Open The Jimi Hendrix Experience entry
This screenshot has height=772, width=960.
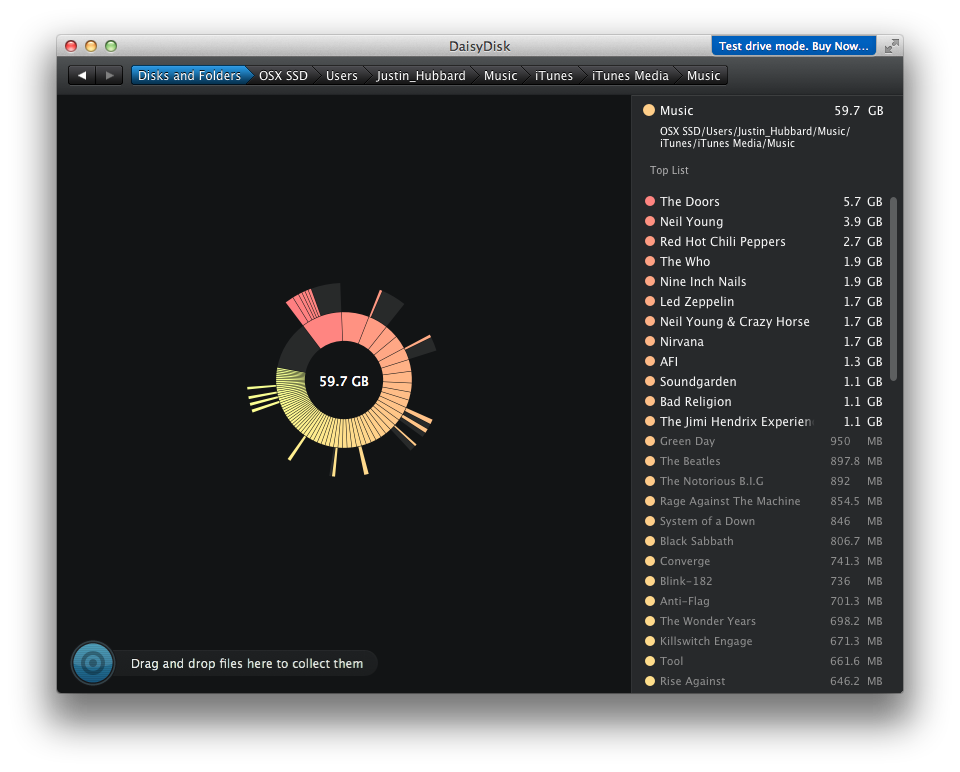click(x=763, y=422)
